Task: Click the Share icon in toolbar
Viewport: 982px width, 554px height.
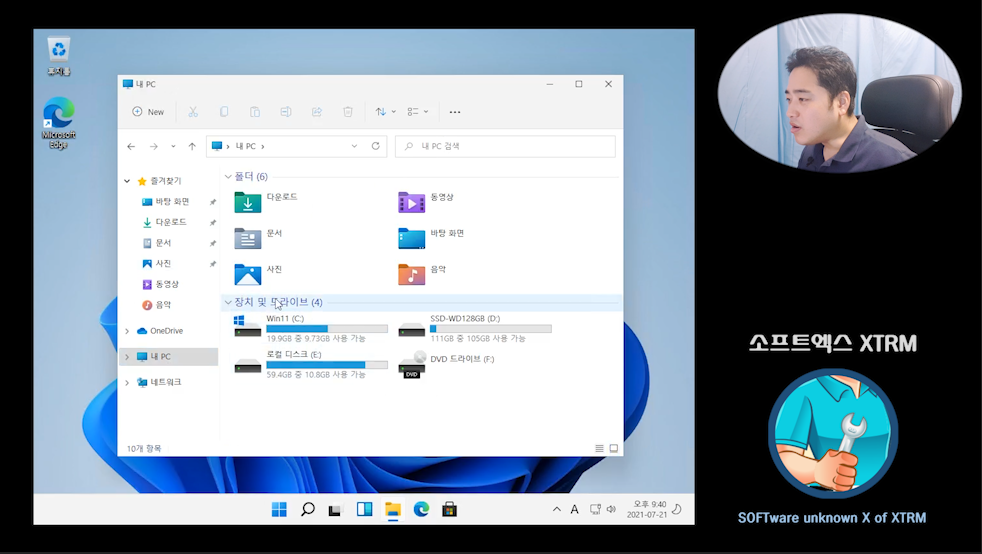Action: tap(317, 112)
